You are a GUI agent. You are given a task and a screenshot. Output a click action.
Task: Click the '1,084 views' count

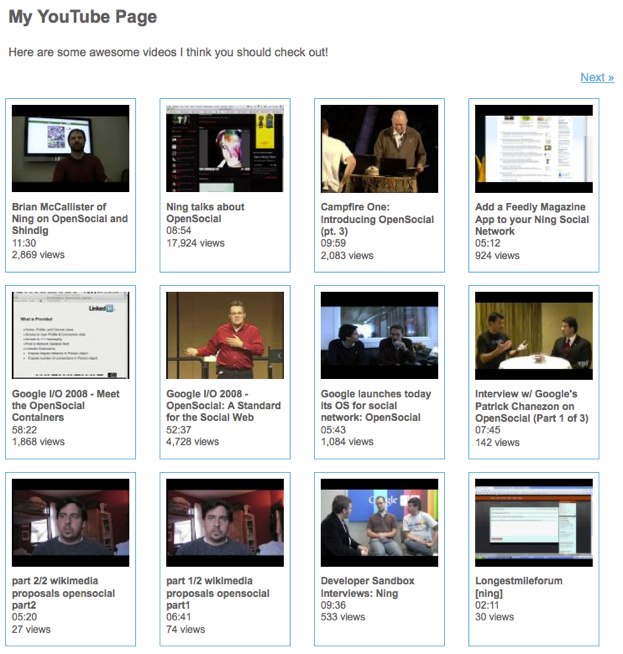pos(347,441)
